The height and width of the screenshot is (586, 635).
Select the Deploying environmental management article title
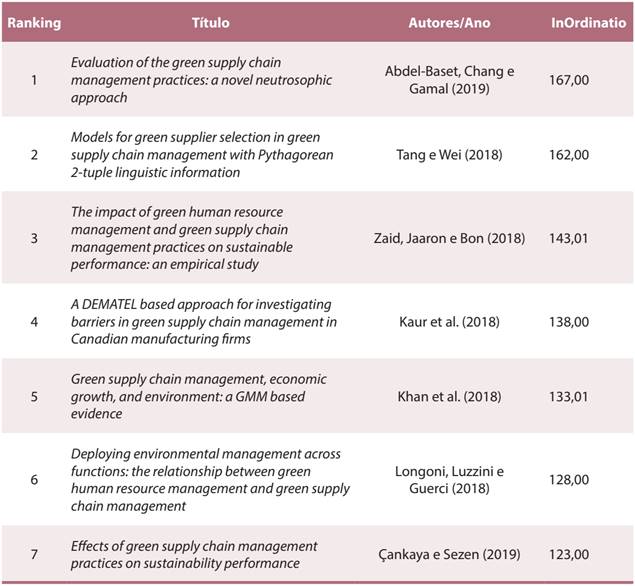pos(210,480)
